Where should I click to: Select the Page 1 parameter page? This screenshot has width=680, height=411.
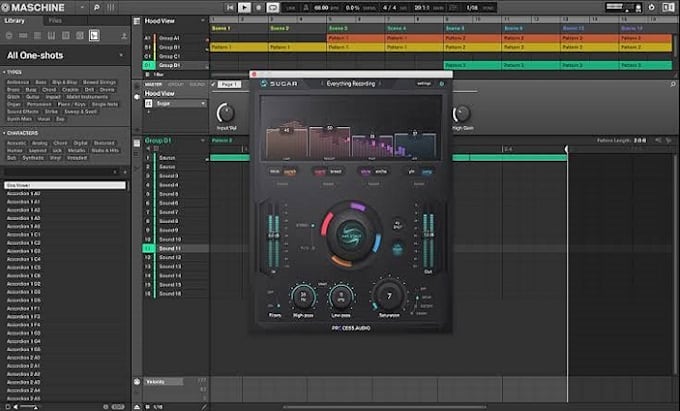229,85
